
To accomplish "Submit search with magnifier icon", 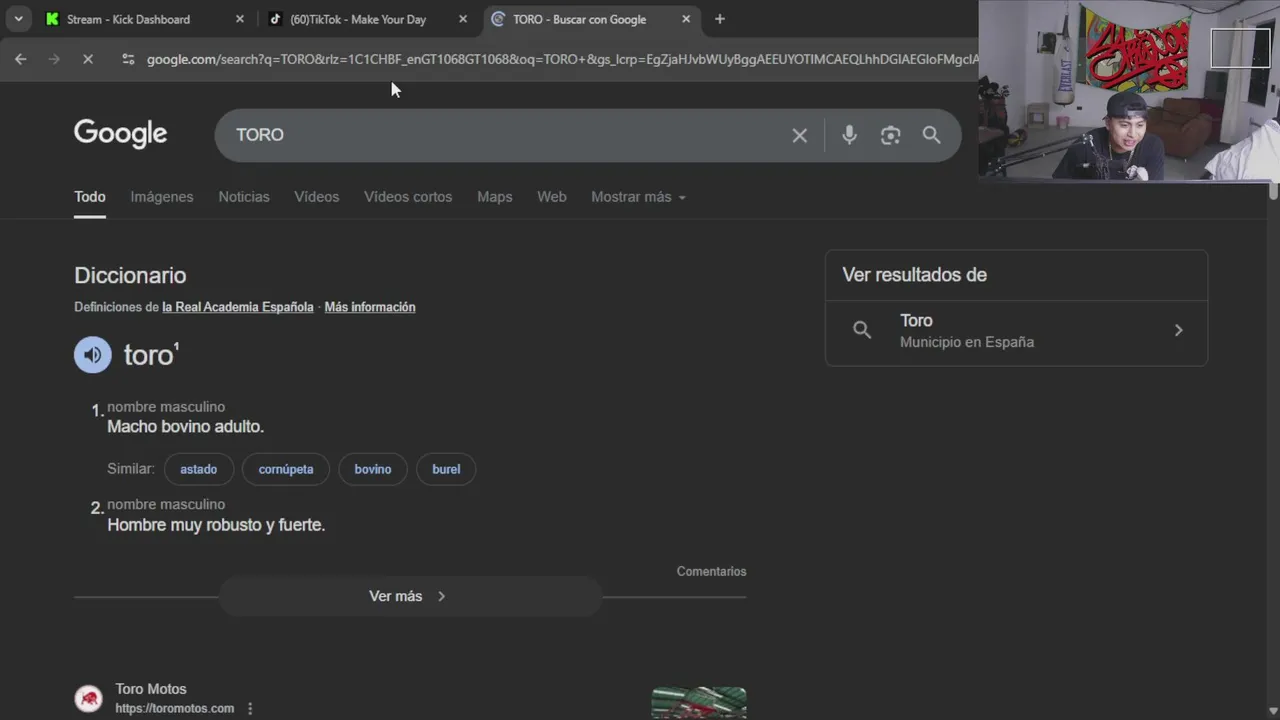I will click(931, 135).
